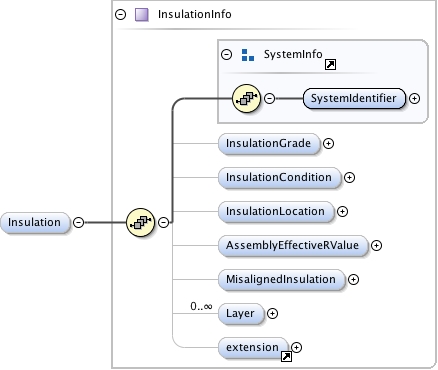Expand the SystemIdentifier element
Image resolution: width=438 pixels, height=370 pixels.
point(414,98)
